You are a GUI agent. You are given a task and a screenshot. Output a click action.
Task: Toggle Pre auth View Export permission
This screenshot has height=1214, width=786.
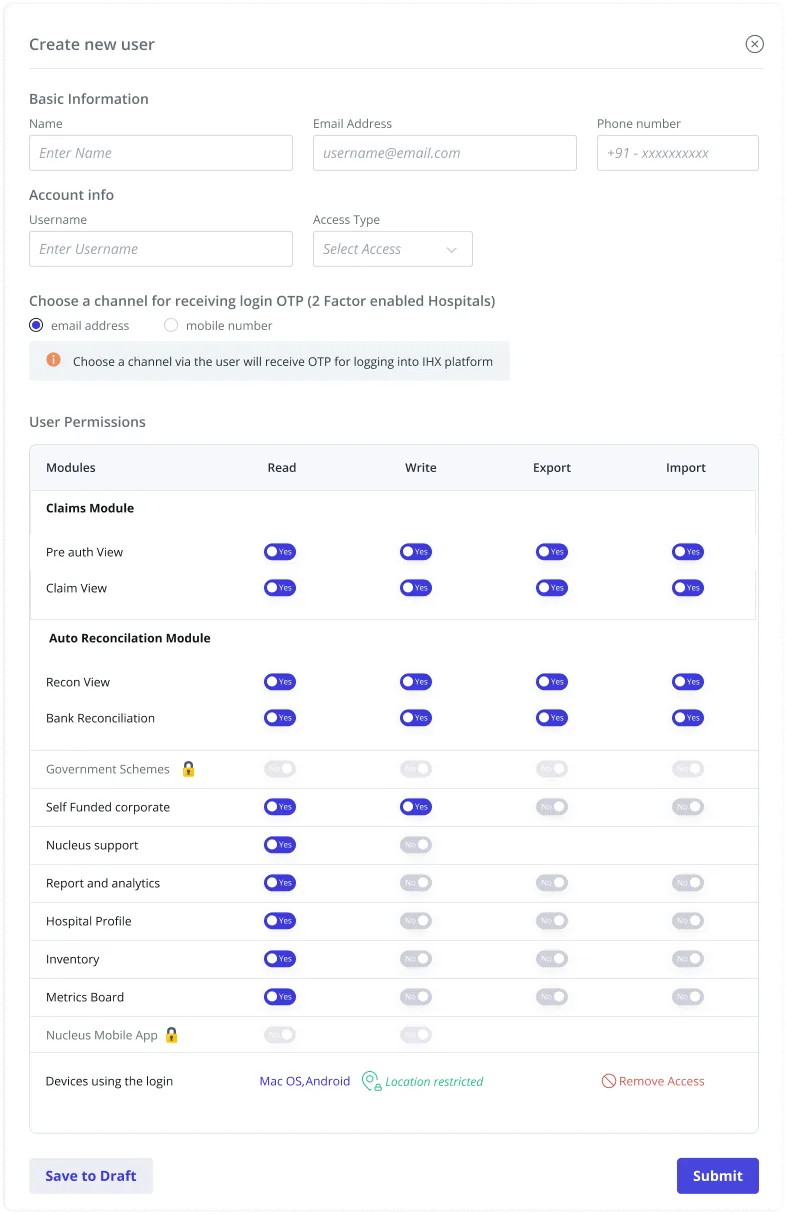point(552,552)
